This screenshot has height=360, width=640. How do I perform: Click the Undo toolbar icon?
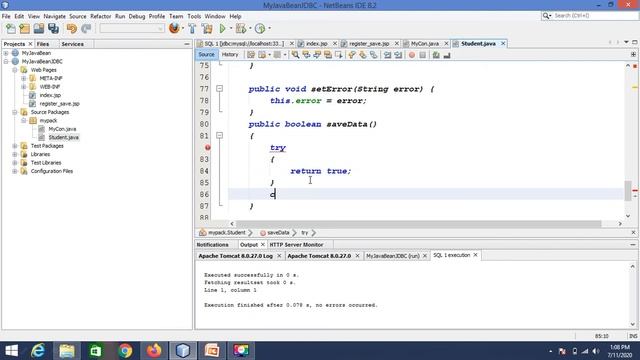[x=72, y=28]
